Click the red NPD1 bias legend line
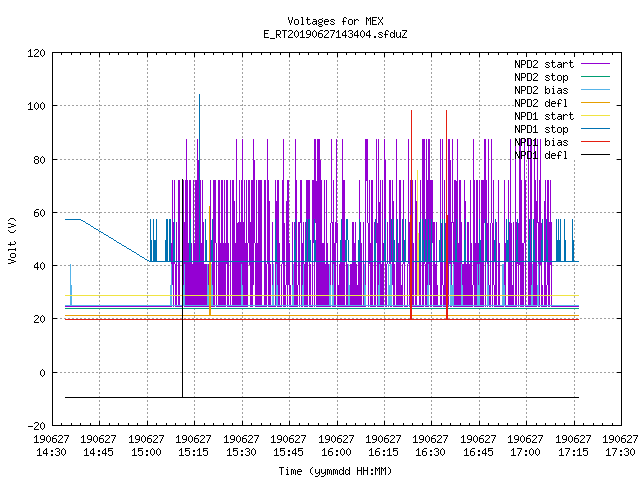 (595, 142)
